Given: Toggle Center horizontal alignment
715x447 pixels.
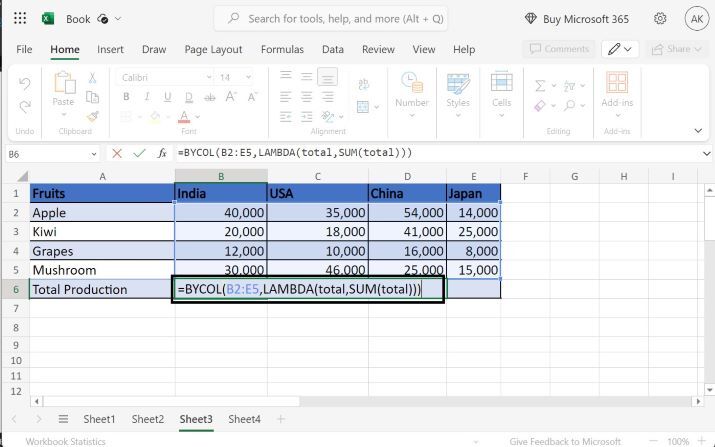Looking at the screenshot, I should [x=306, y=97].
